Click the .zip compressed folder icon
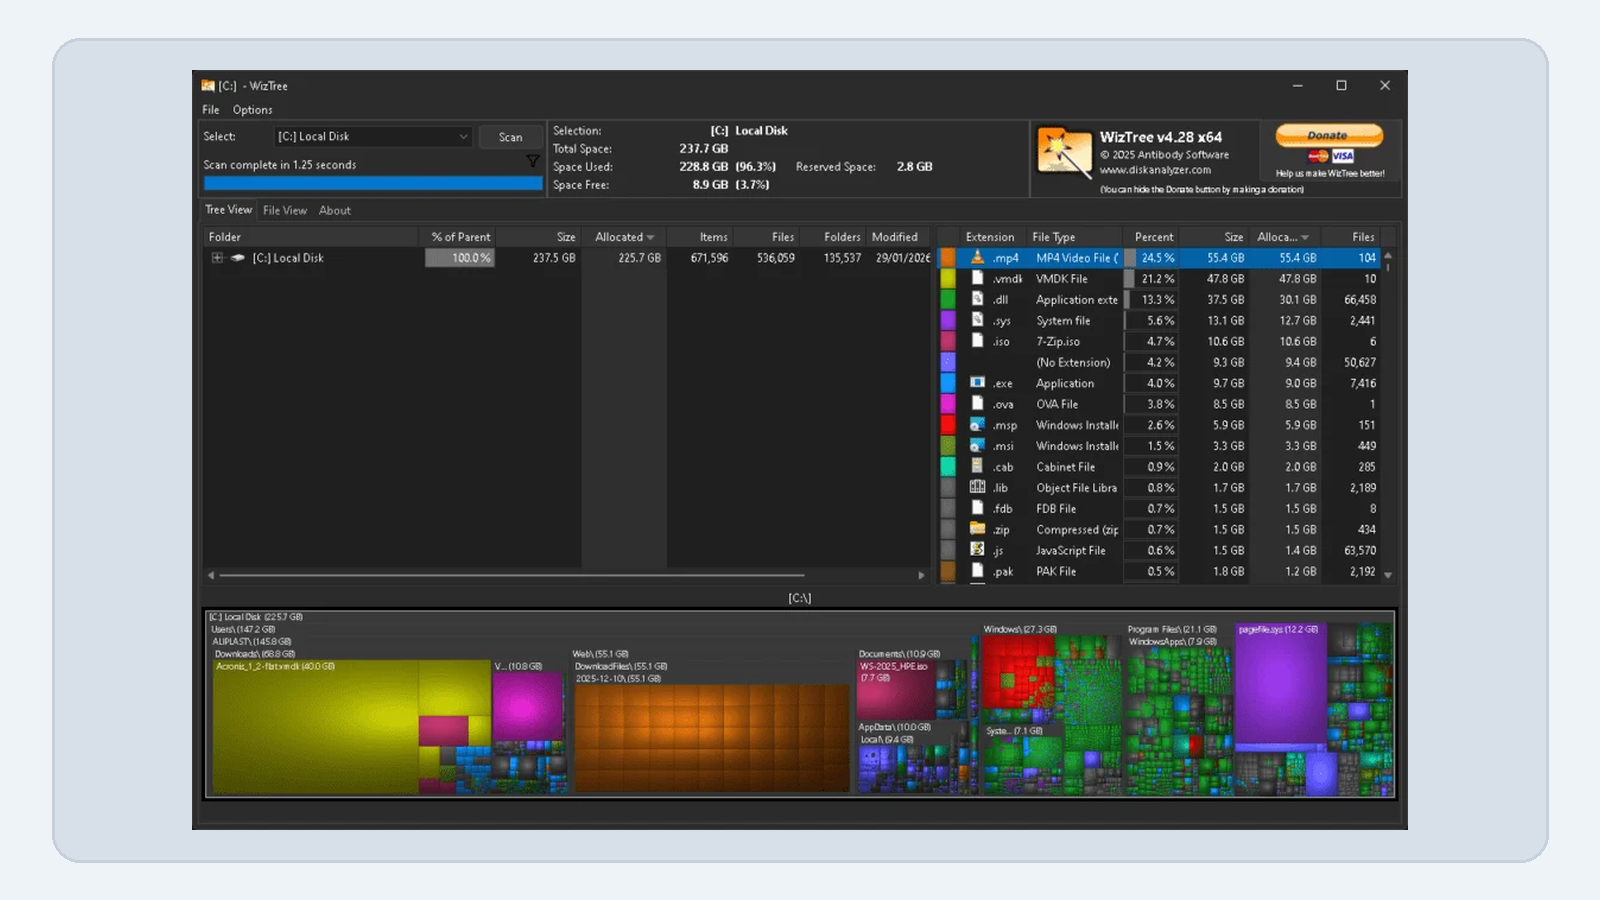 (x=977, y=529)
